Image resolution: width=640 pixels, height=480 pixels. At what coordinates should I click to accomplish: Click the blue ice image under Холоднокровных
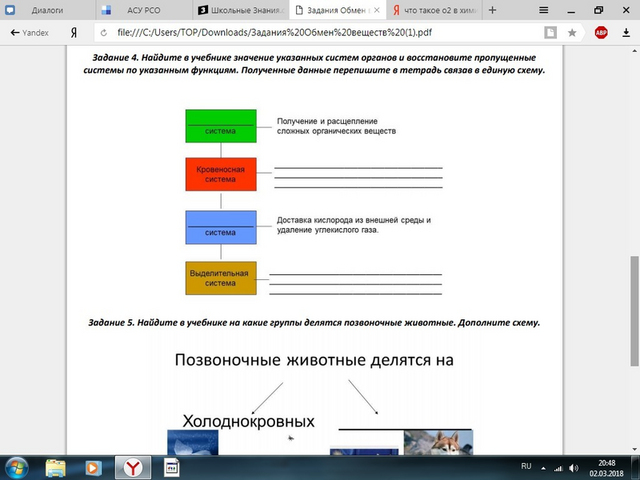[x=193, y=442]
